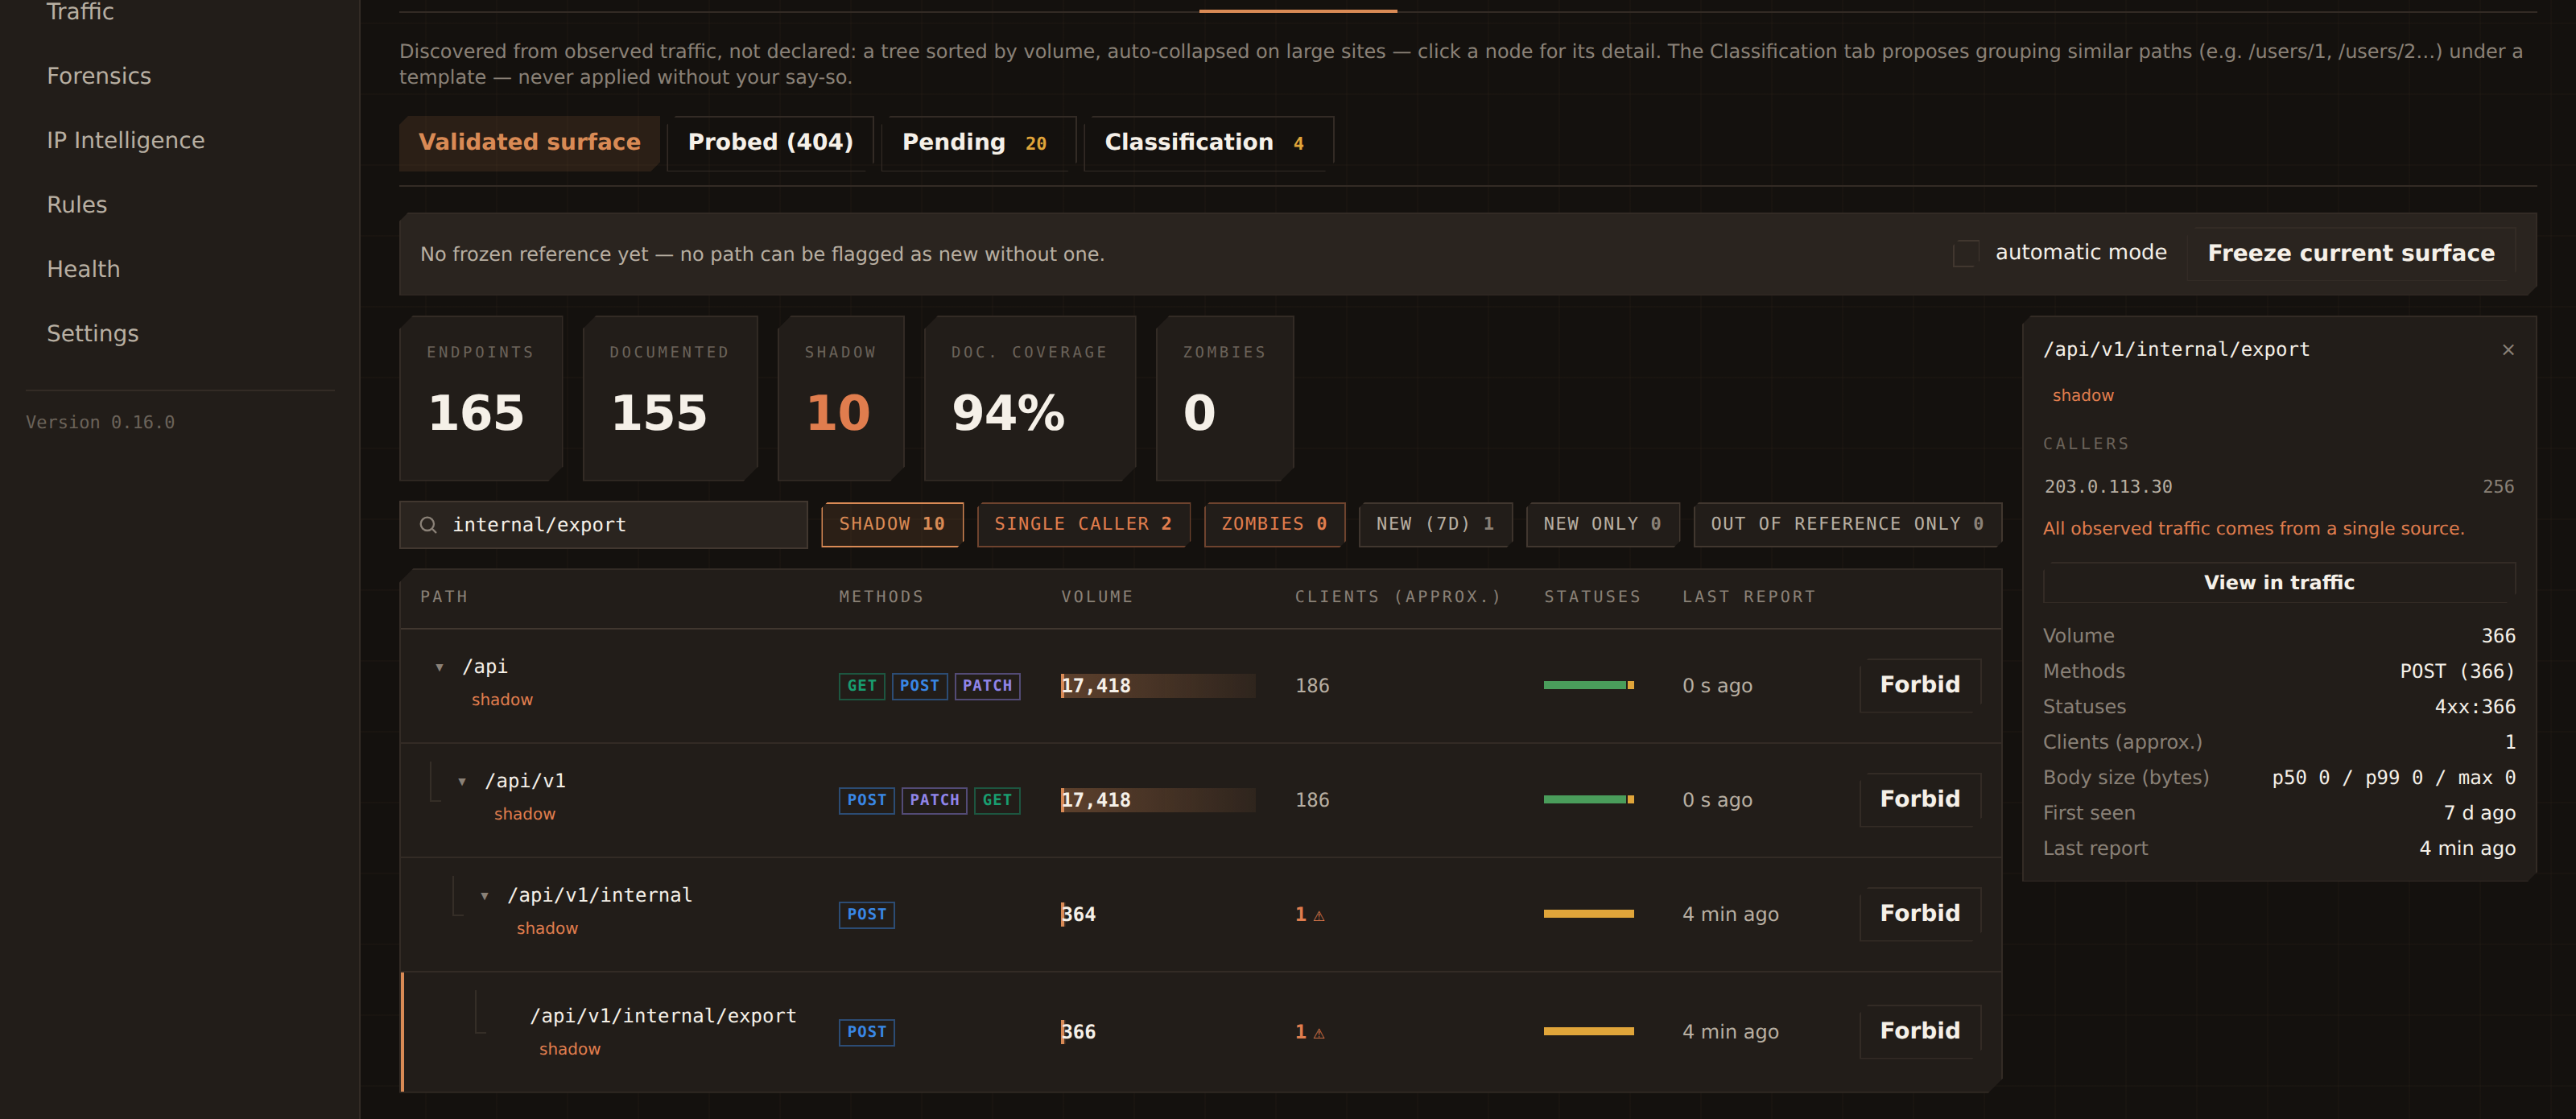
Task: Select the /api/v1/internal/export row path
Action: (663, 1016)
